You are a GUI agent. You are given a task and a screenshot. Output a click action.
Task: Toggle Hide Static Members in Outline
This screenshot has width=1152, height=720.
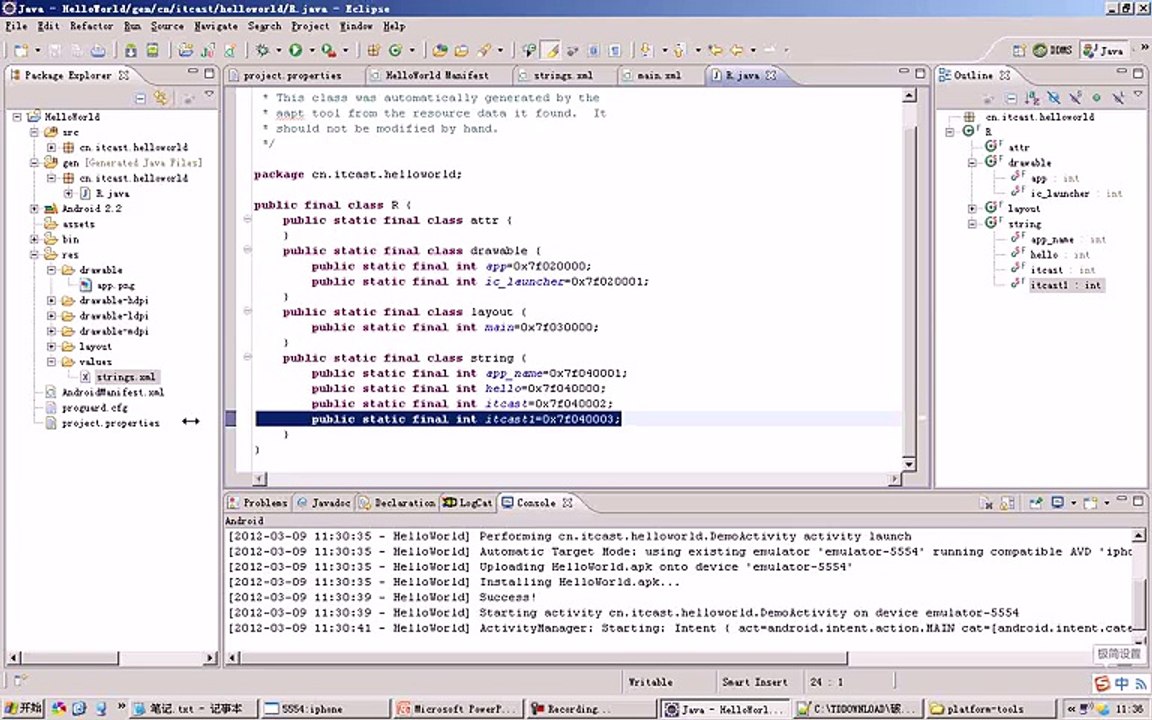(1075, 97)
